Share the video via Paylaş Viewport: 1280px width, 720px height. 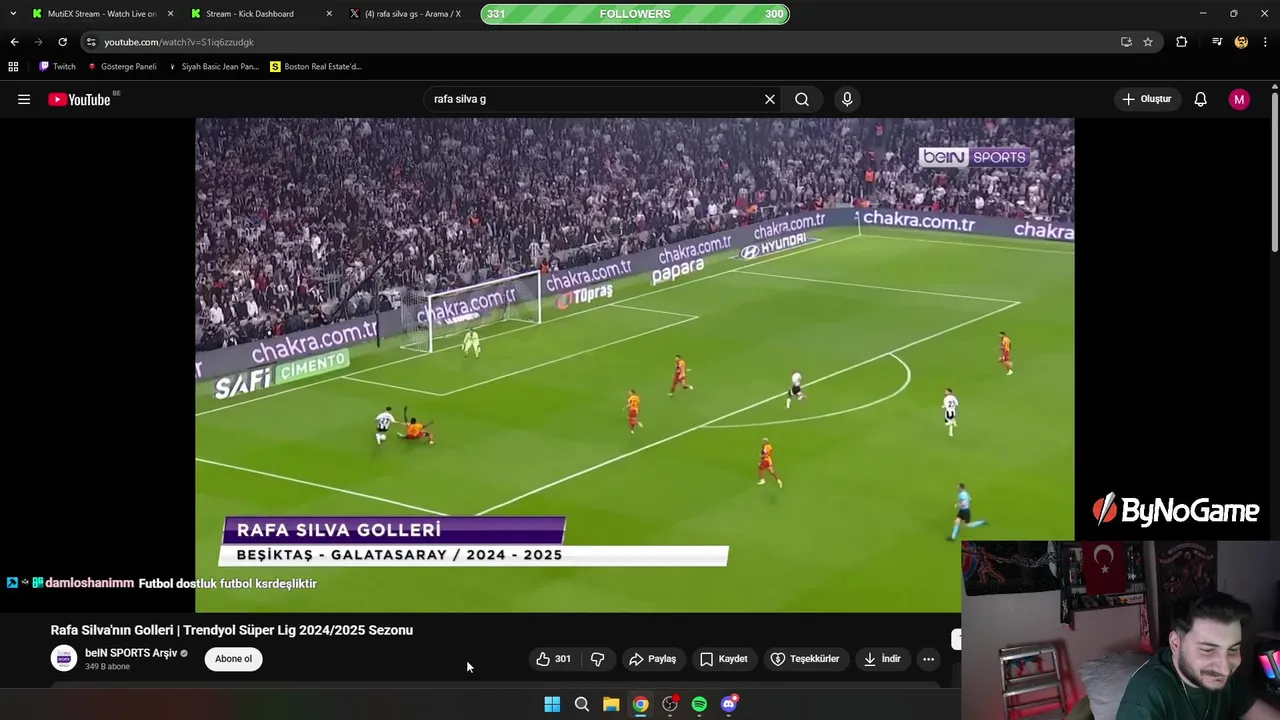pyautogui.click(x=653, y=659)
